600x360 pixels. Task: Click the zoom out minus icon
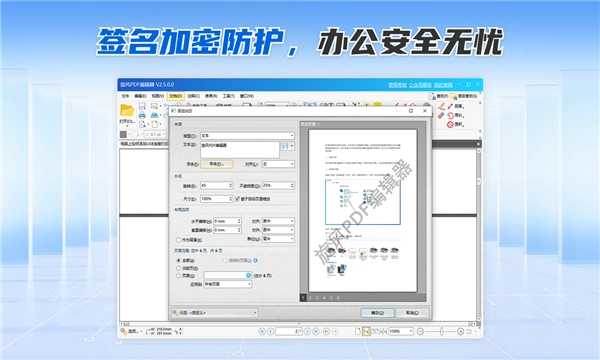[x=420, y=331]
